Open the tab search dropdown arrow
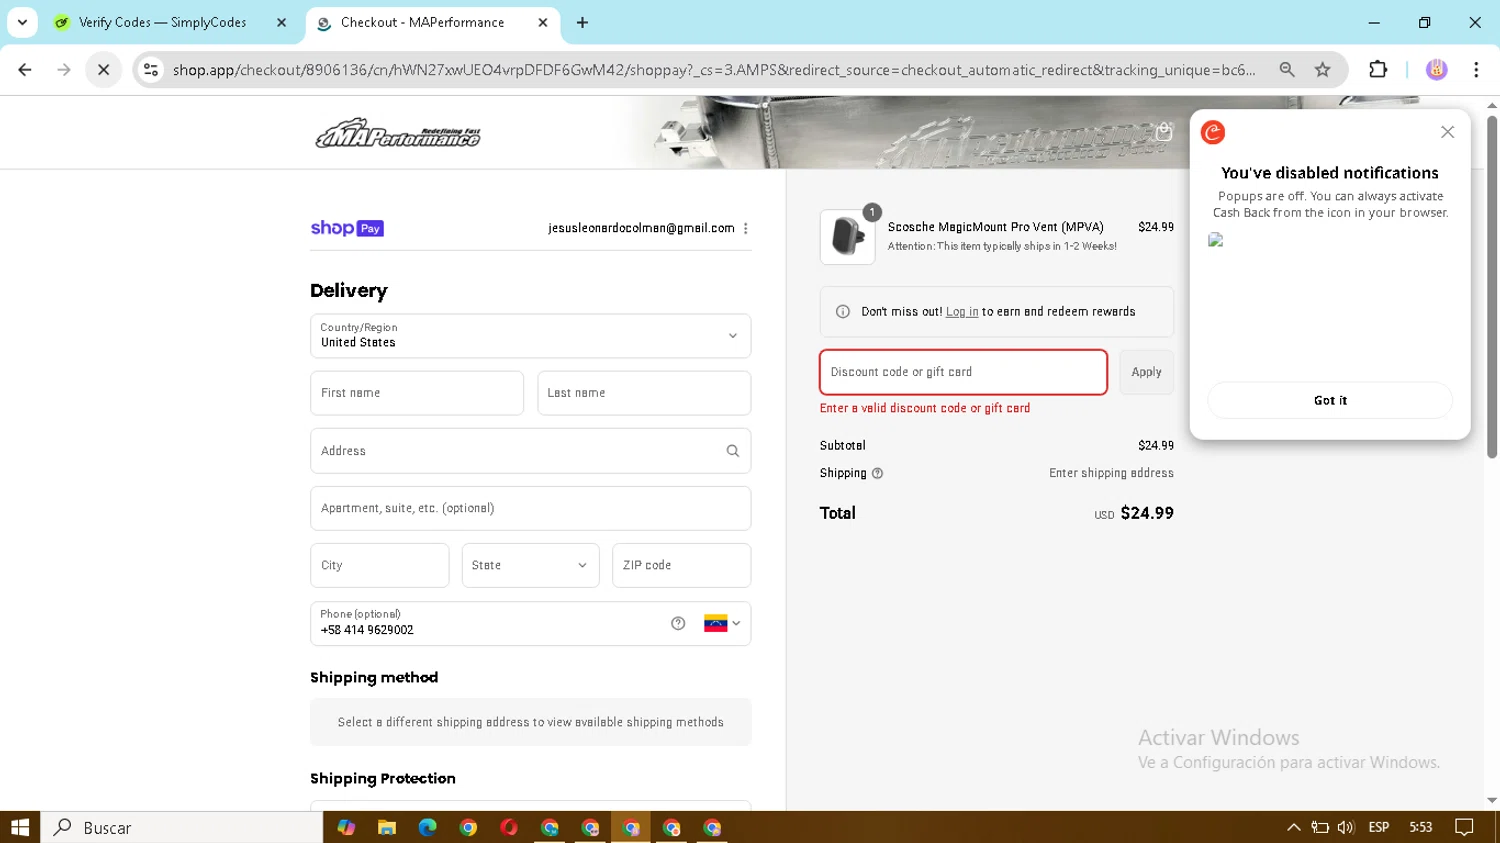Image resolution: width=1500 pixels, height=843 pixels. click(x=22, y=22)
